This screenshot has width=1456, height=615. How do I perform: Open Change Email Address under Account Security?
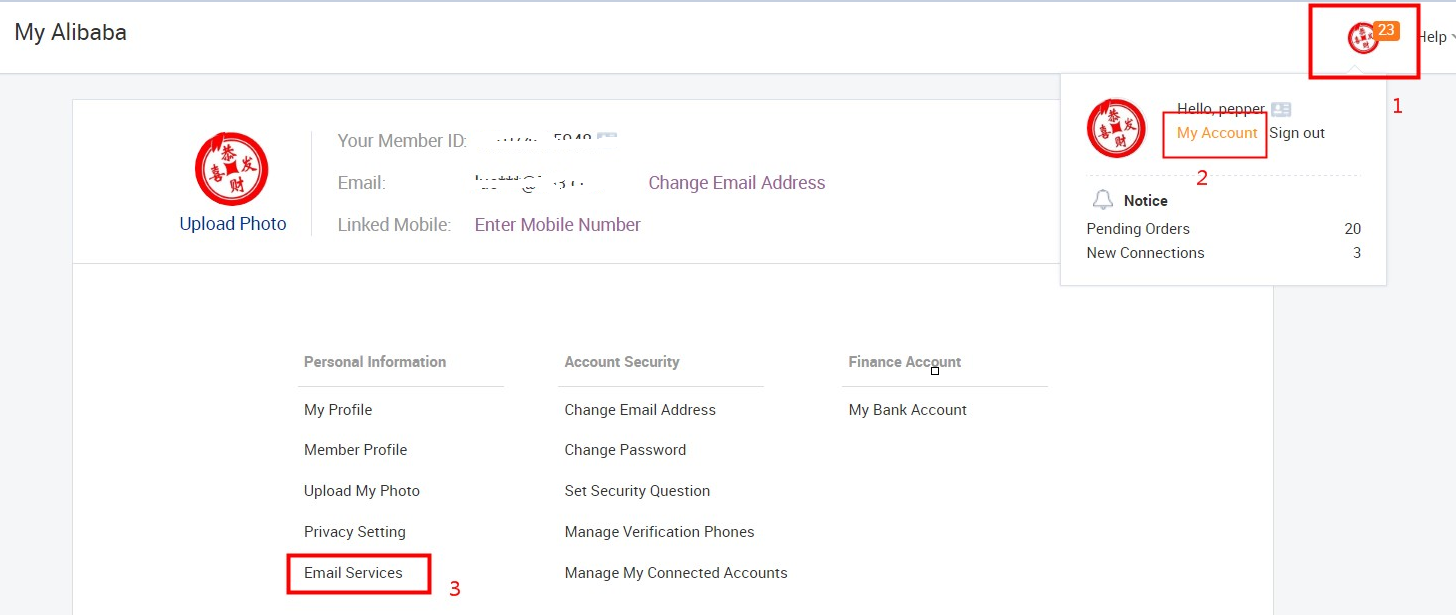click(x=640, y=410)
